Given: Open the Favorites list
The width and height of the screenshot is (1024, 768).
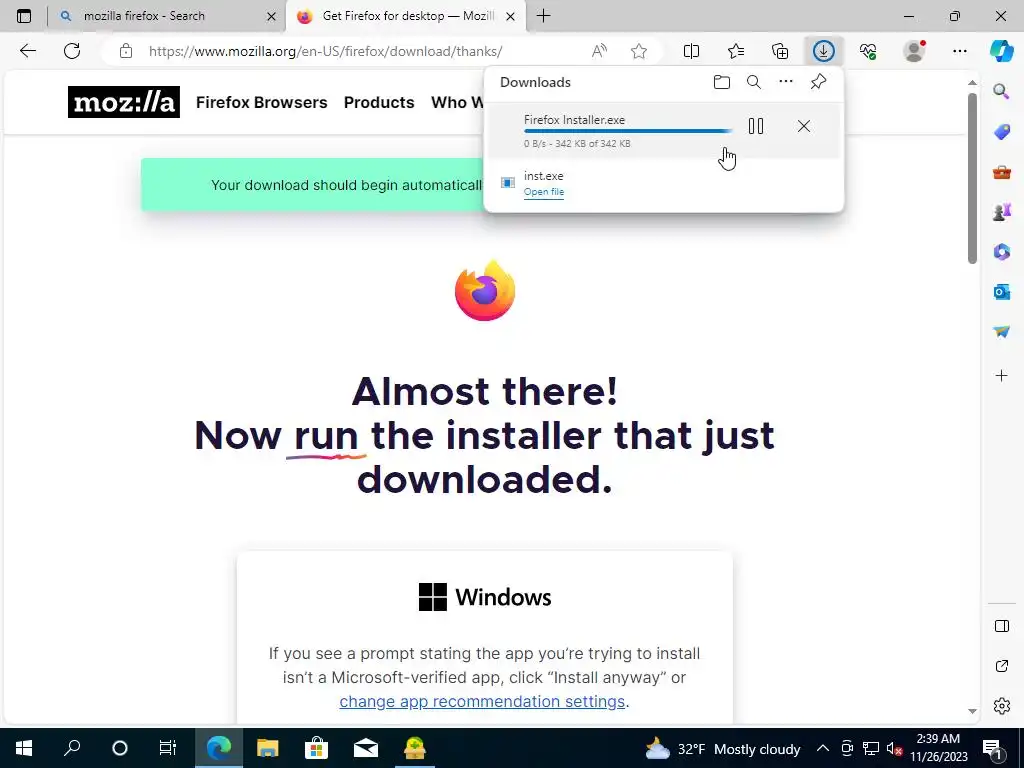Looking at the screenshot, I should 736,51.
